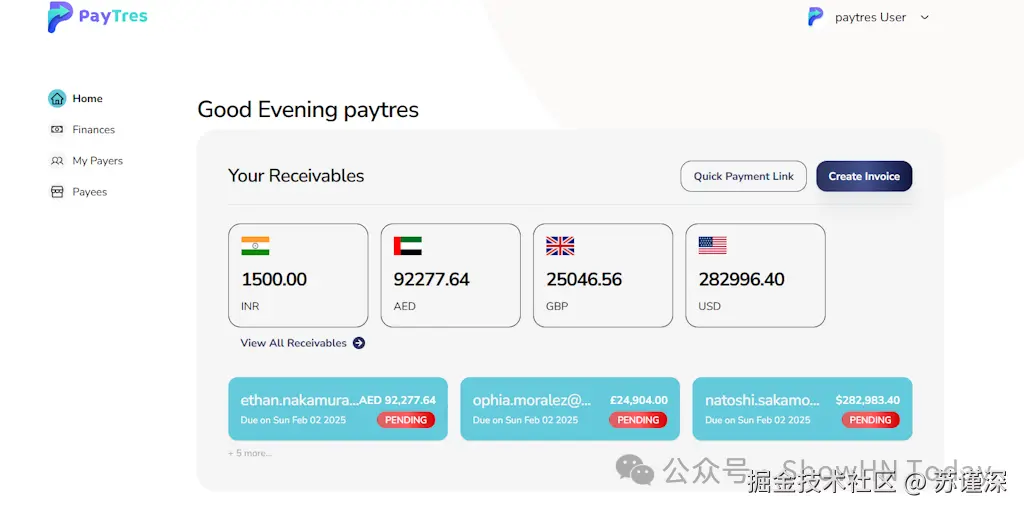Click the PayTres logo icon
The height and width of the screenshot is (512, 1024).
(60, 17)
